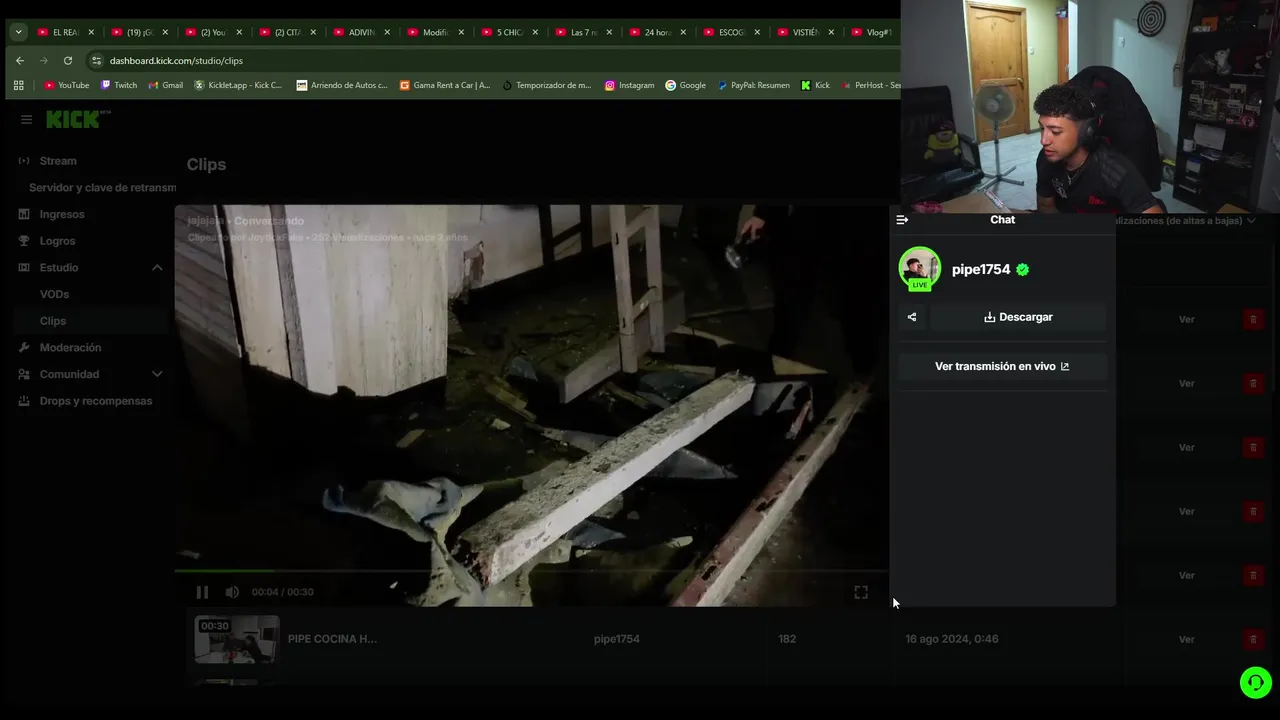Click the Kick logo
1280x720 pixels.
click(77, 119)
